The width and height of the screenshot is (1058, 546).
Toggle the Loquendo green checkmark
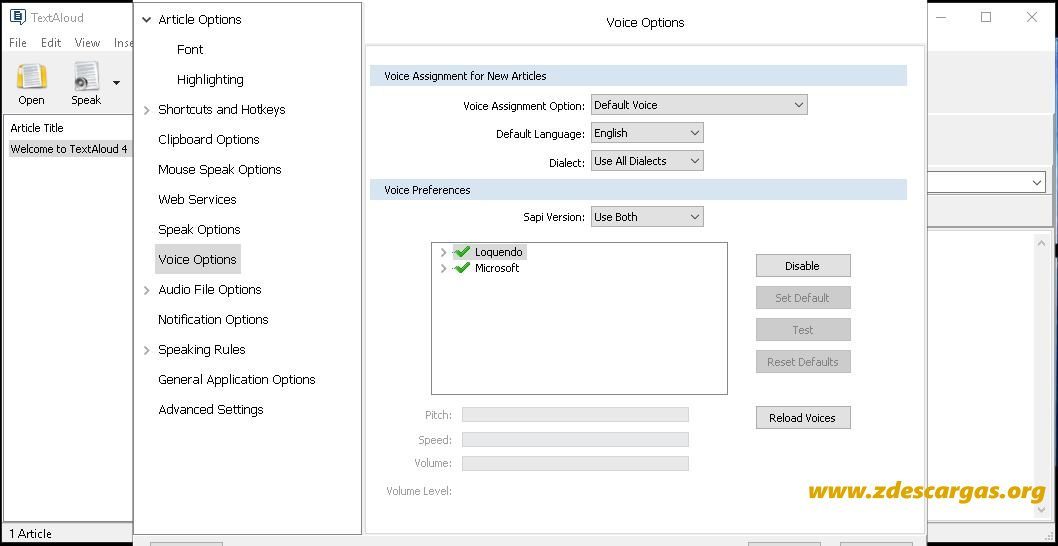pyautogui.click(x=462, y=252)
